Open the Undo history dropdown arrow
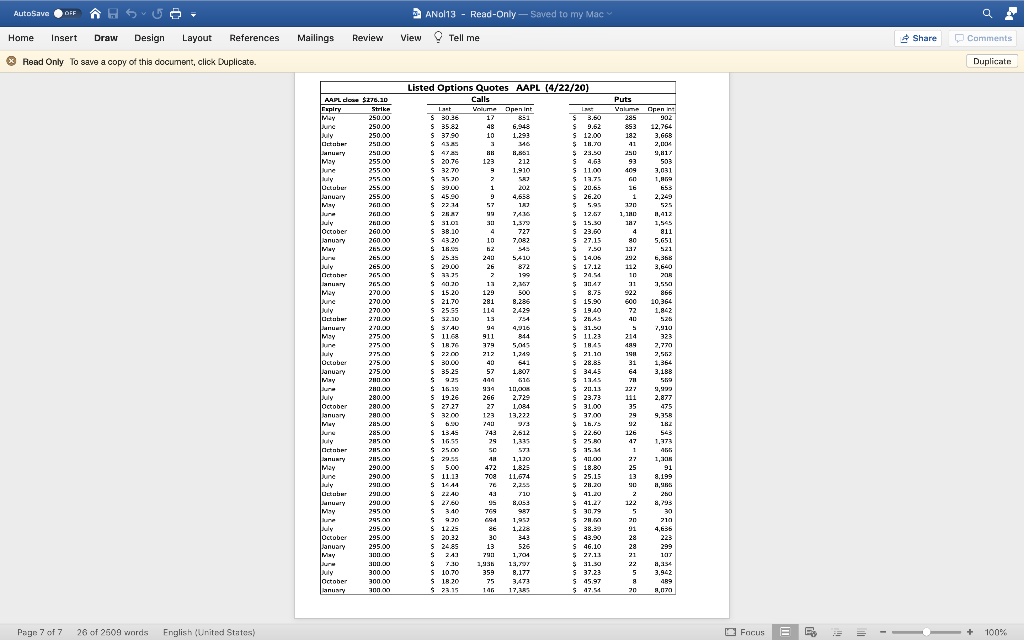 (143, 13)
